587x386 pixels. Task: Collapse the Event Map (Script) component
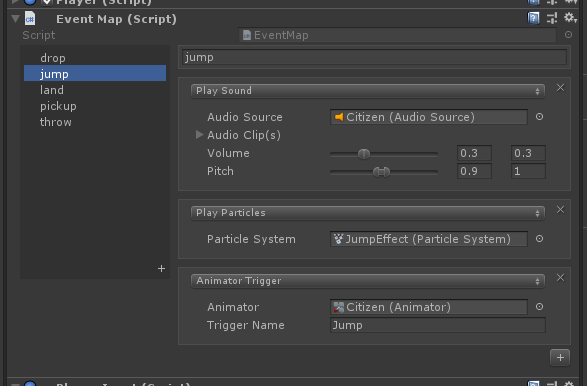point(15,19)
